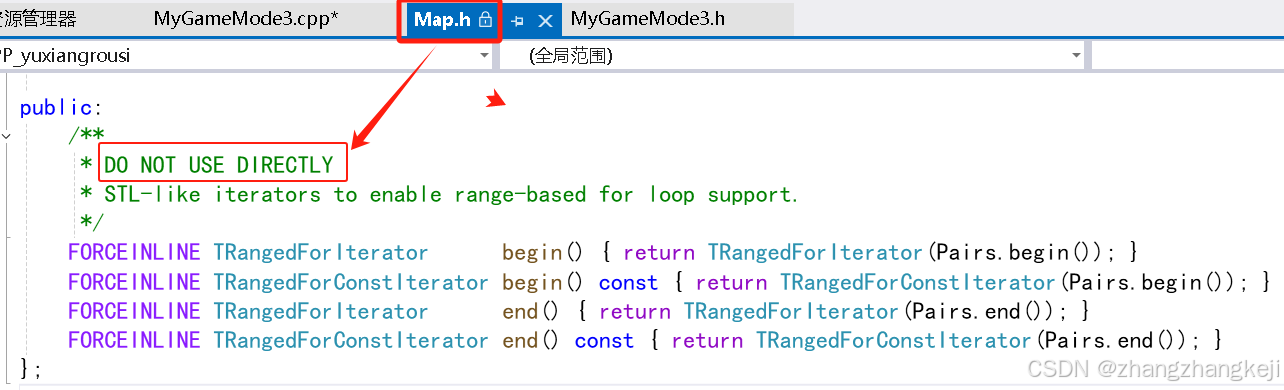The image size is (1284, 390).
Task: Click the pin icon on the Map.h tab
Action: coord(517,20)
